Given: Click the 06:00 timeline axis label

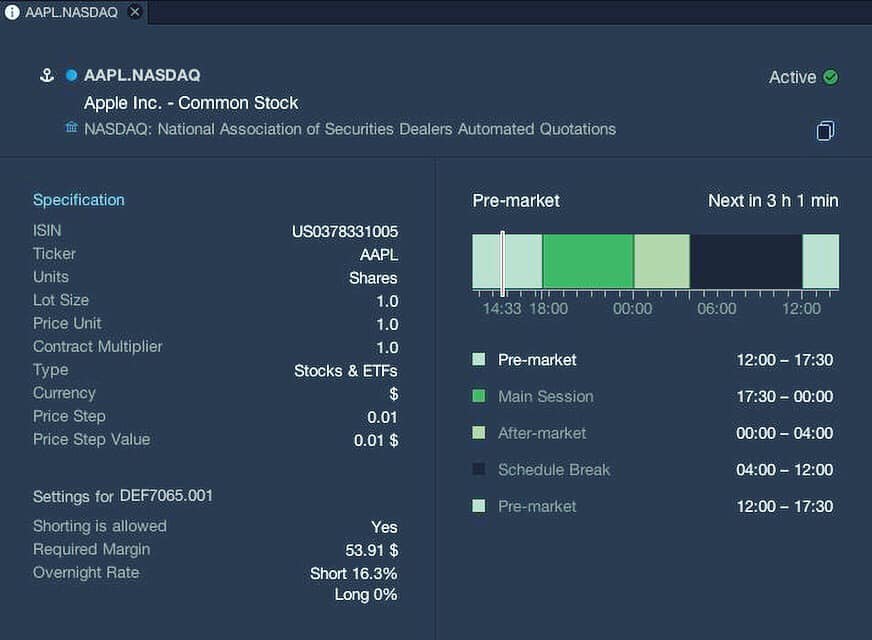Looking at the screenshot, I should [717, 309].
